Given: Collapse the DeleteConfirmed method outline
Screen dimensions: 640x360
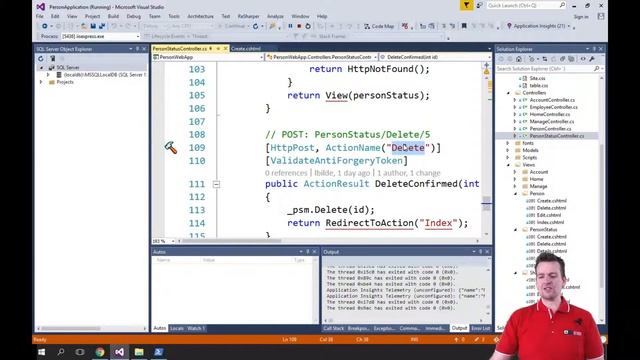Looking at the screenshot, I should coord(216,184).
